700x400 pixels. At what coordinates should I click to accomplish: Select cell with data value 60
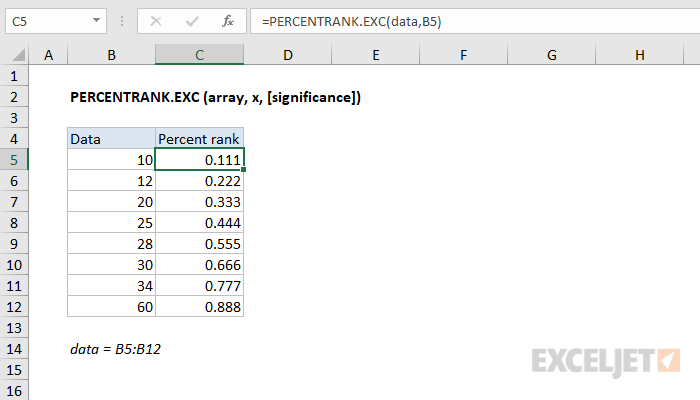(x=111, y=307)
